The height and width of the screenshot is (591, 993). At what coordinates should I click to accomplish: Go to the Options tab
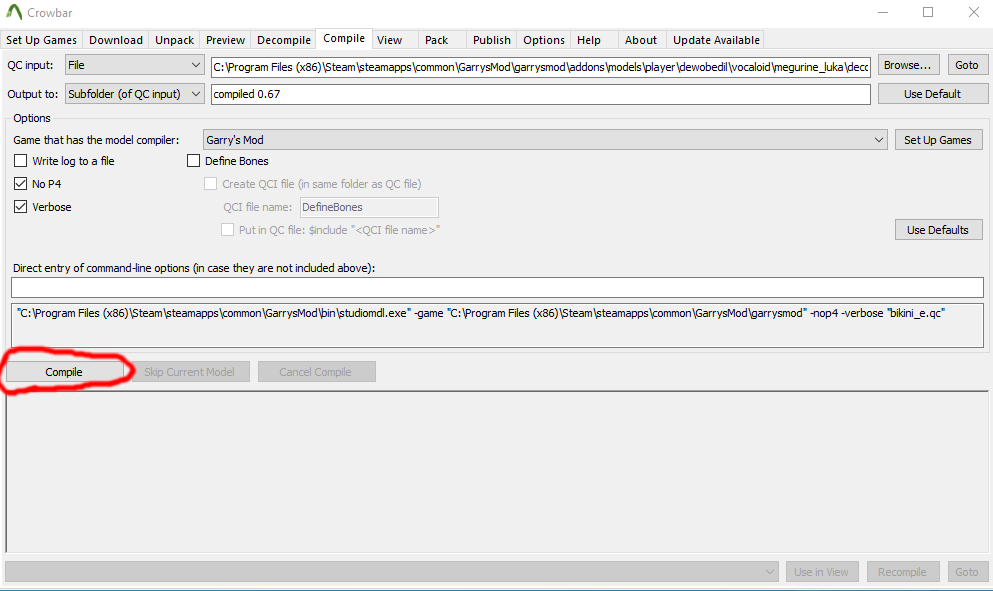coord(544,40)
